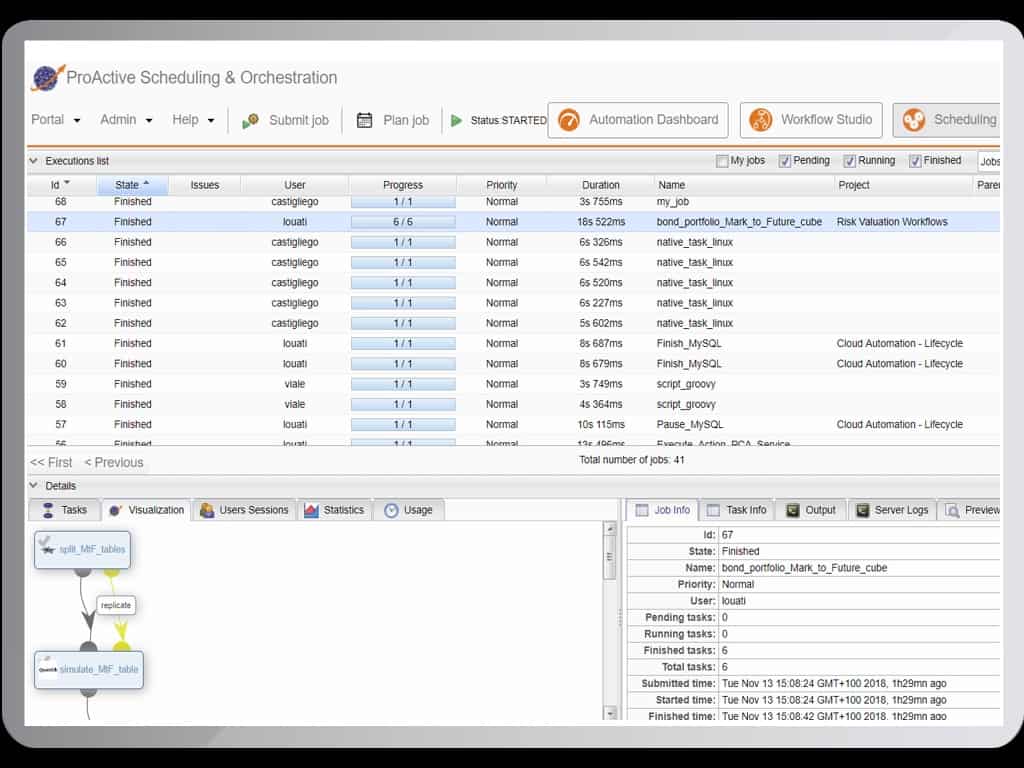The width and height of the screenshot is (1024, 768).
Task: Select job 60 Finish_MySQL row
Action: click(513, 364)
